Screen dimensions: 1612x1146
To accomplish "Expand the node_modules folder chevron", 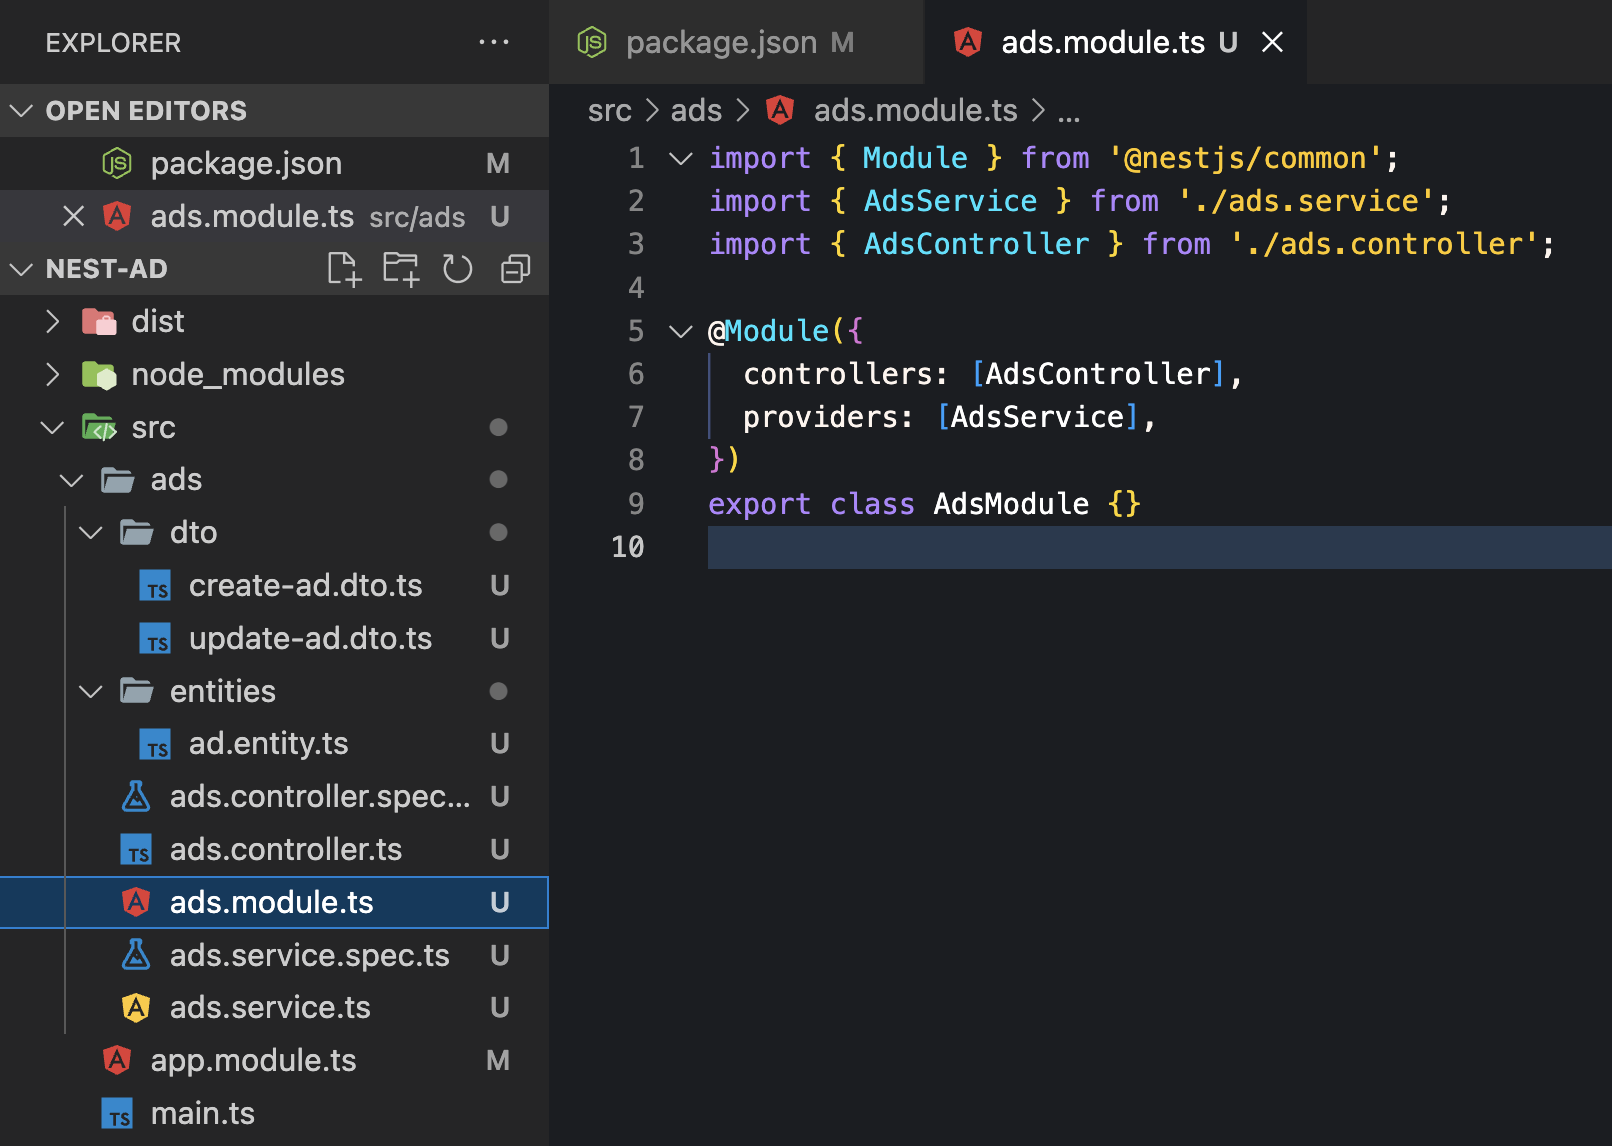I will coord(53,374).
